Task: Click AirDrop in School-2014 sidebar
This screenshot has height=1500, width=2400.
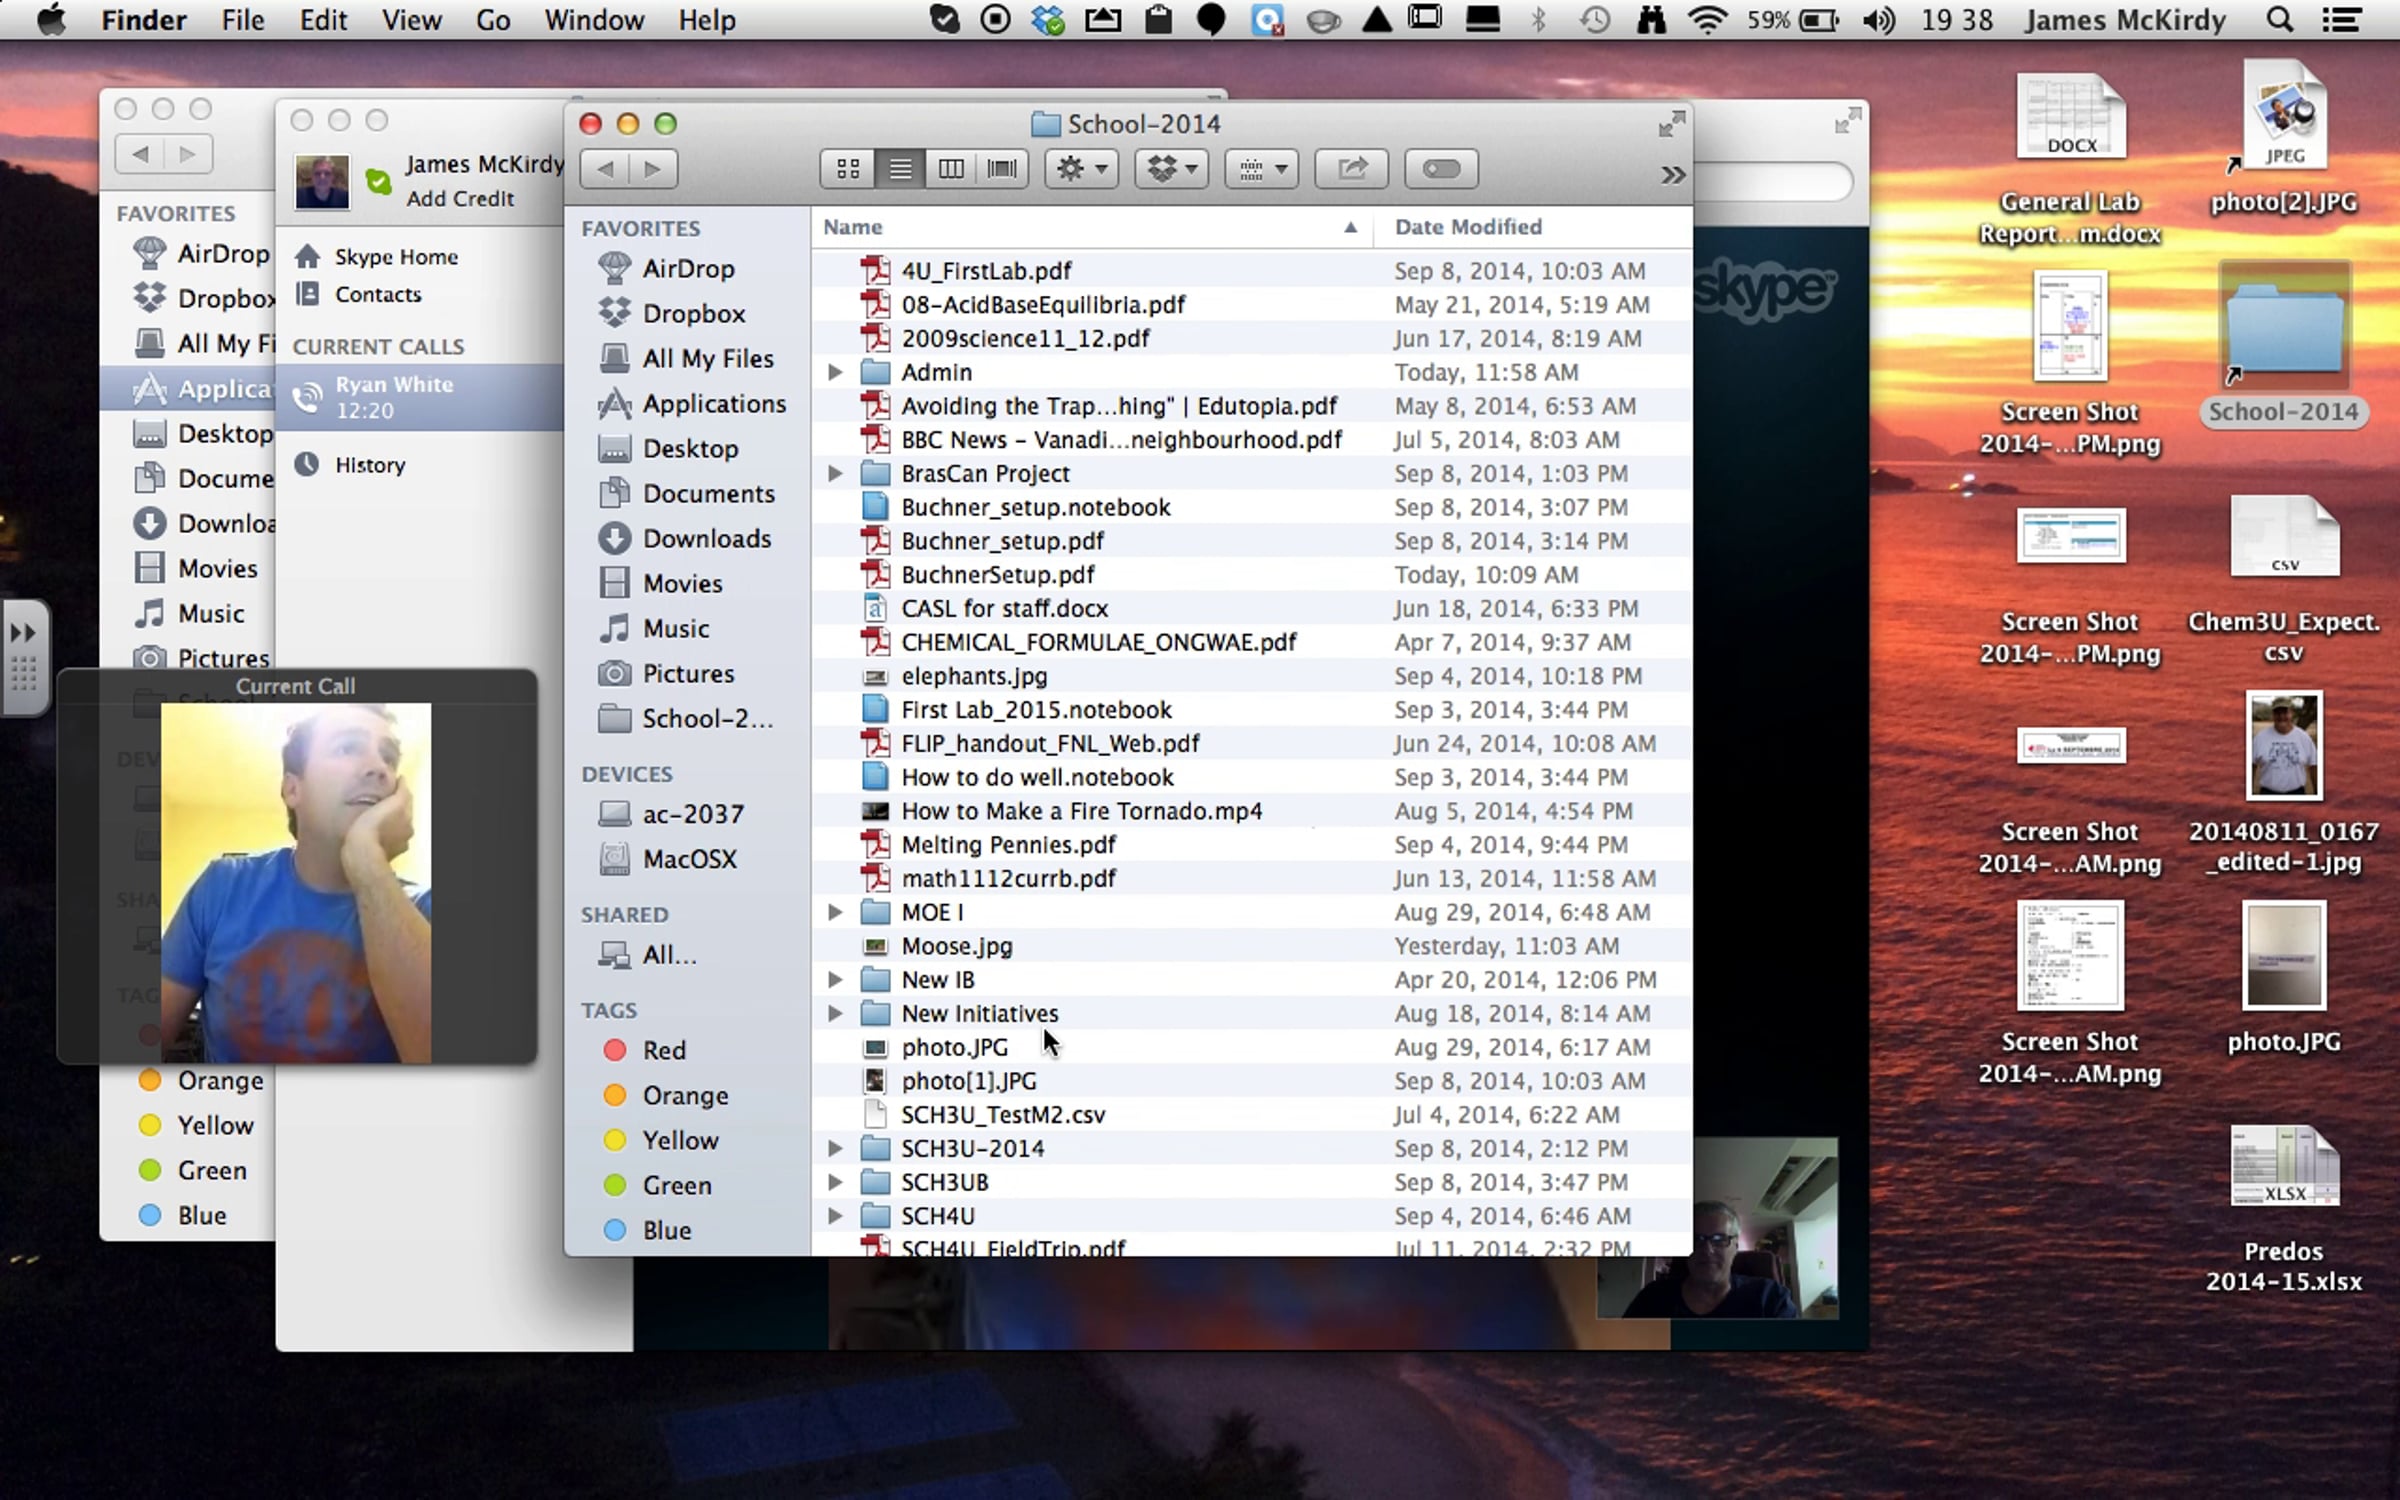Action: (687, 269)
